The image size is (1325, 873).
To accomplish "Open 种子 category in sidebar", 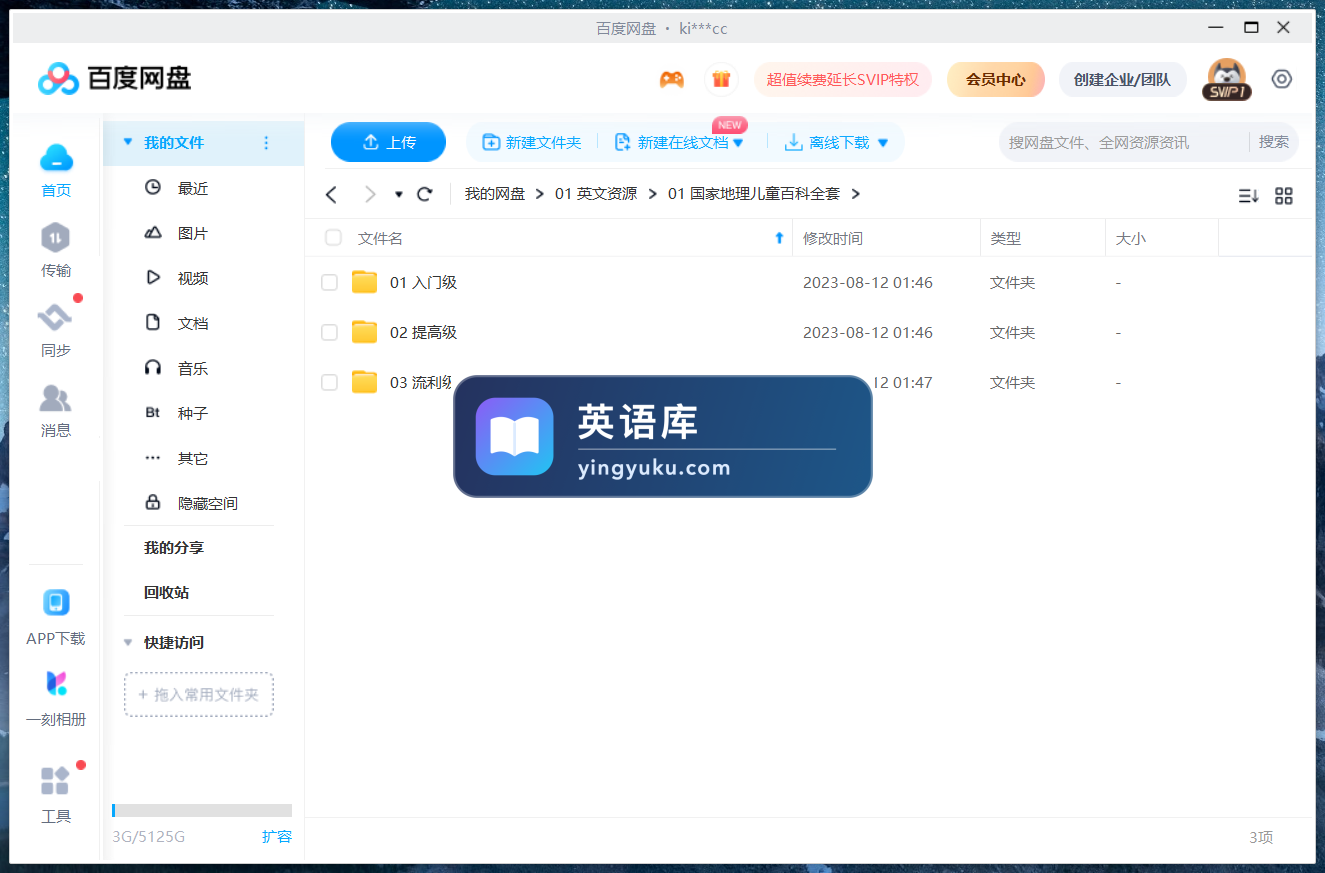I will pyautogui.click(x=193, y=413).
